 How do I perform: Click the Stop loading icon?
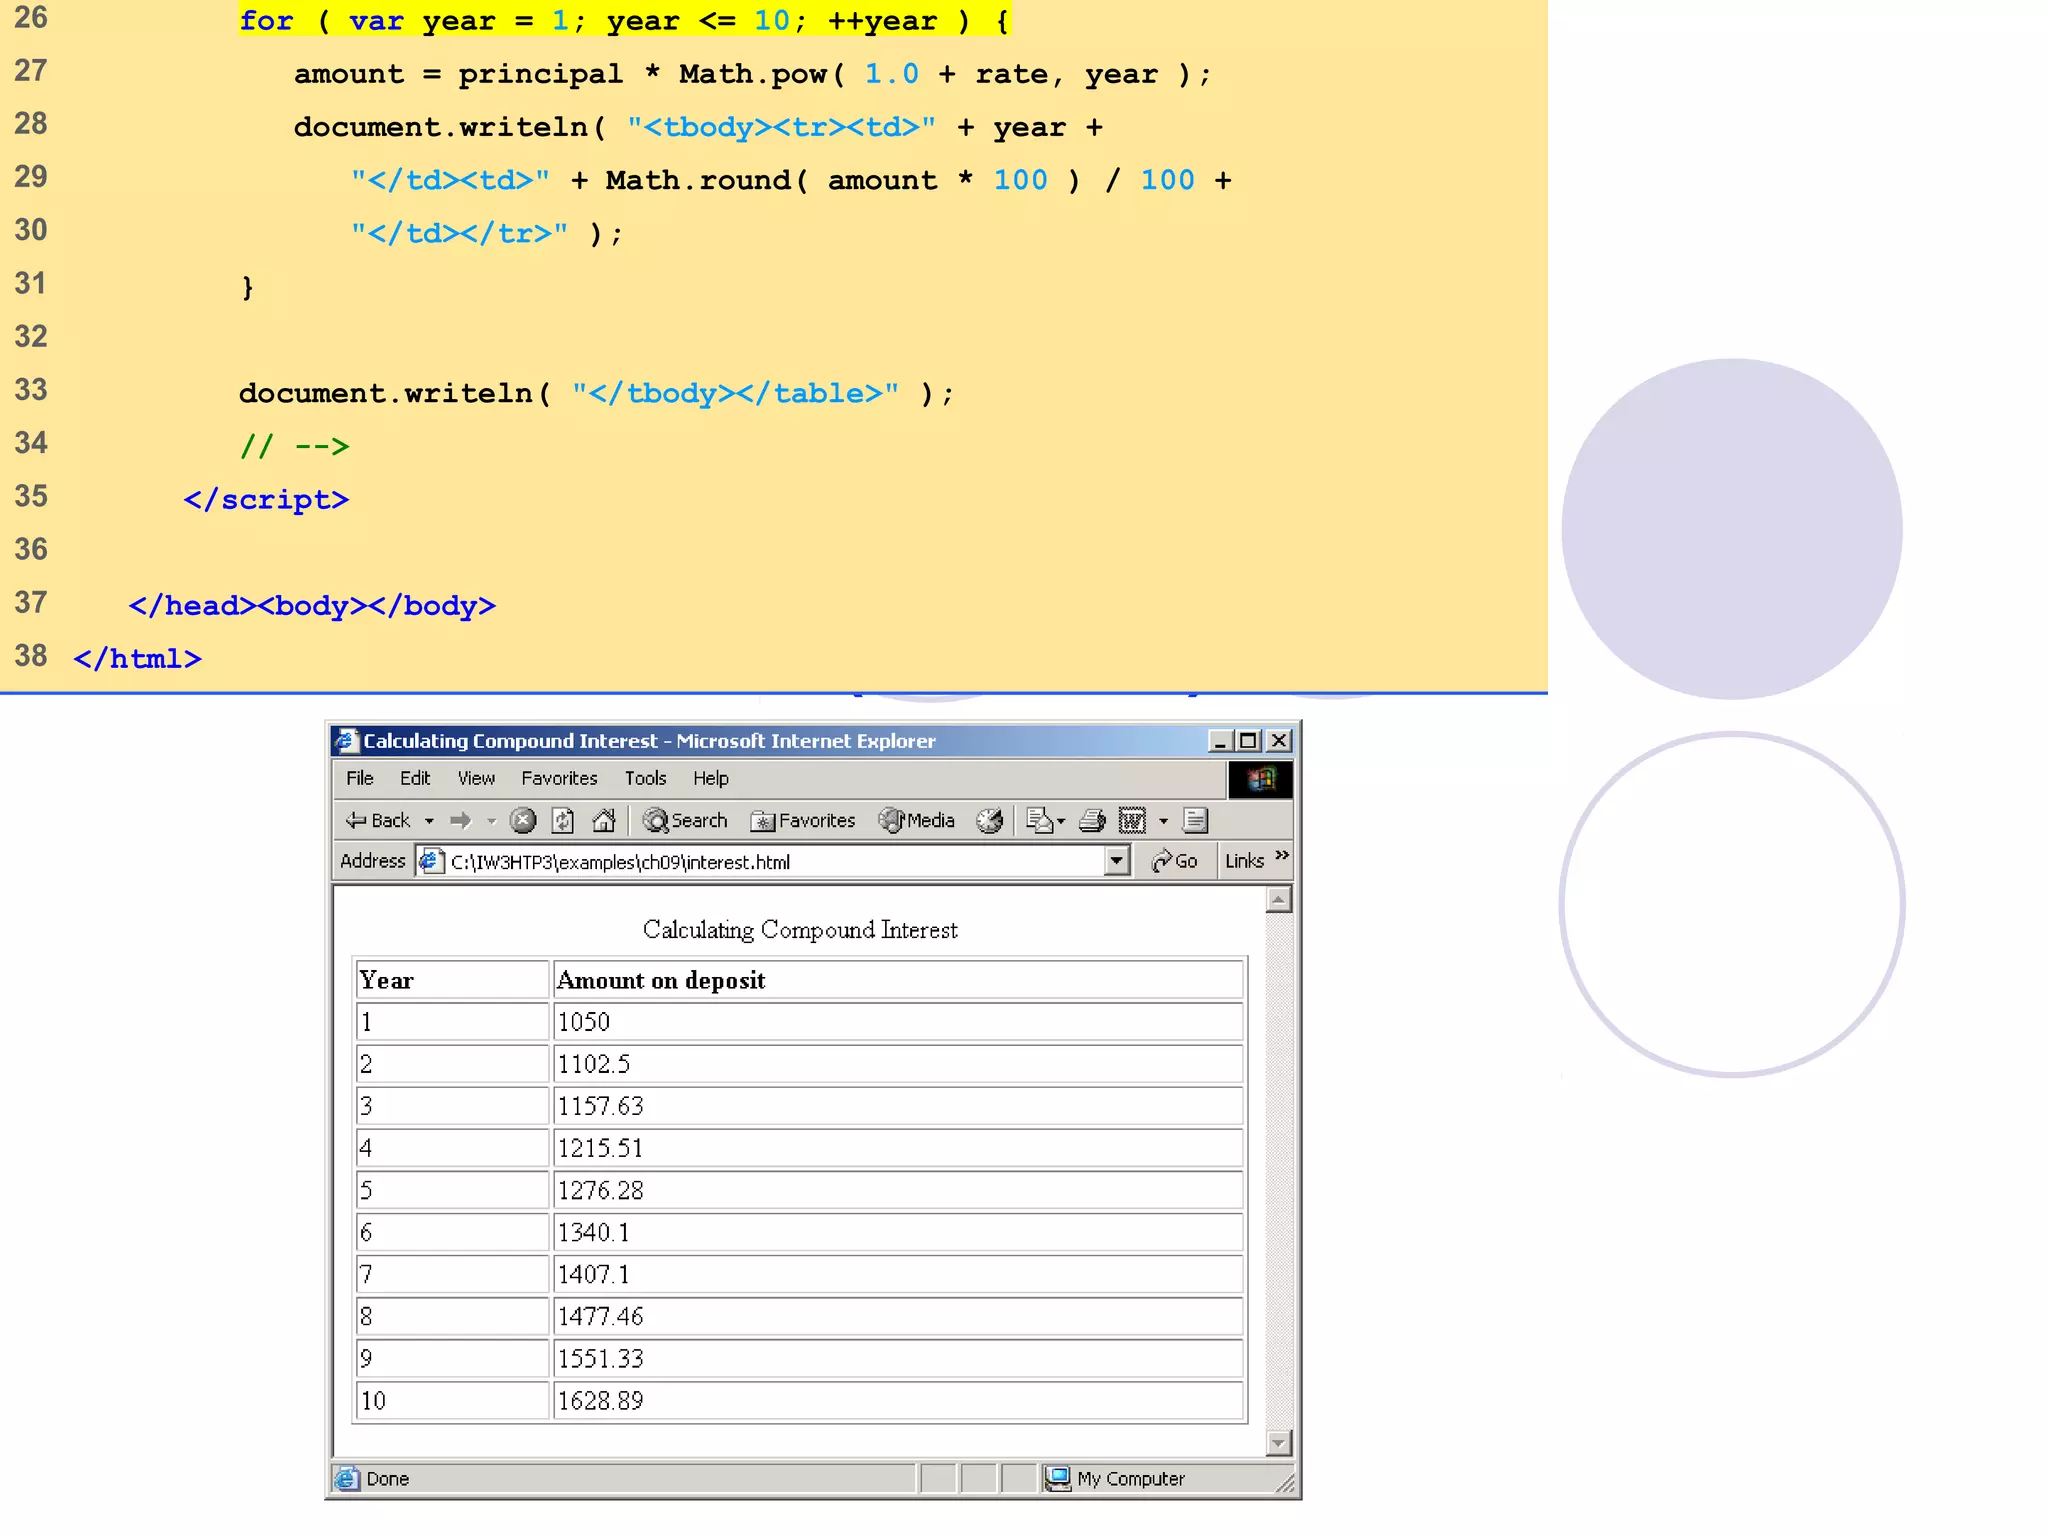pos(522,821)
